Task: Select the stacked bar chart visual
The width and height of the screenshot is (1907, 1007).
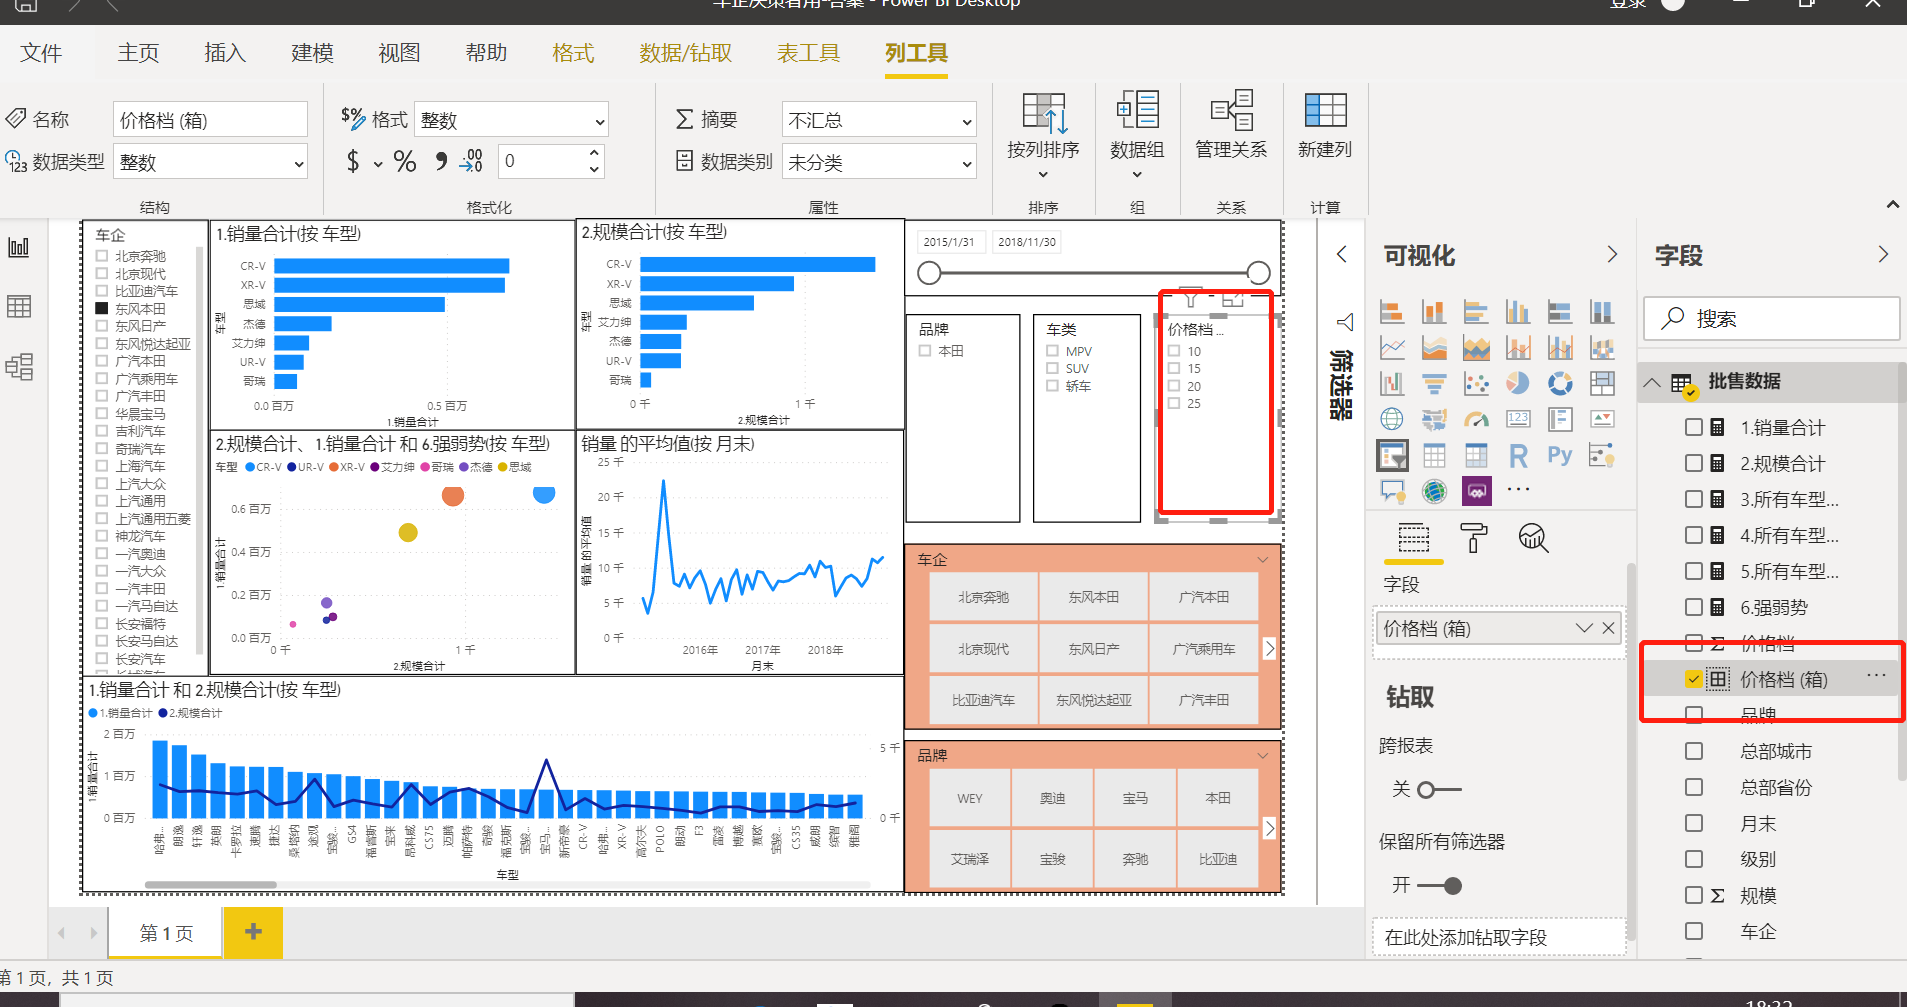Action: click(x=1392, y=312)
